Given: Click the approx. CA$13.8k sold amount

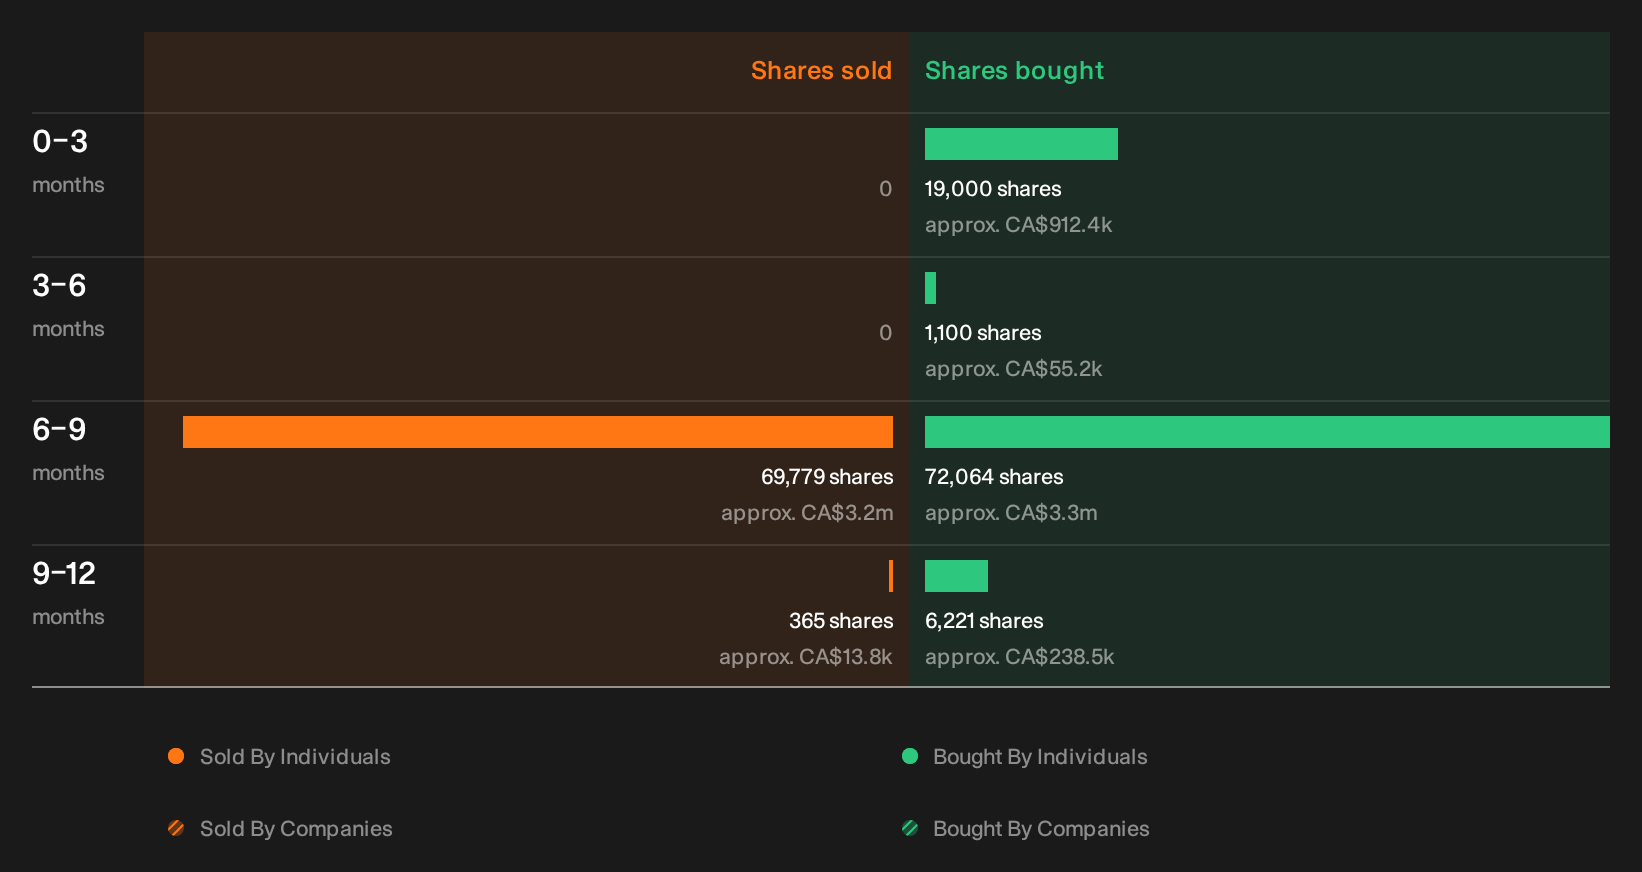Looking at the screenshot, I should [x=805, y=657].
